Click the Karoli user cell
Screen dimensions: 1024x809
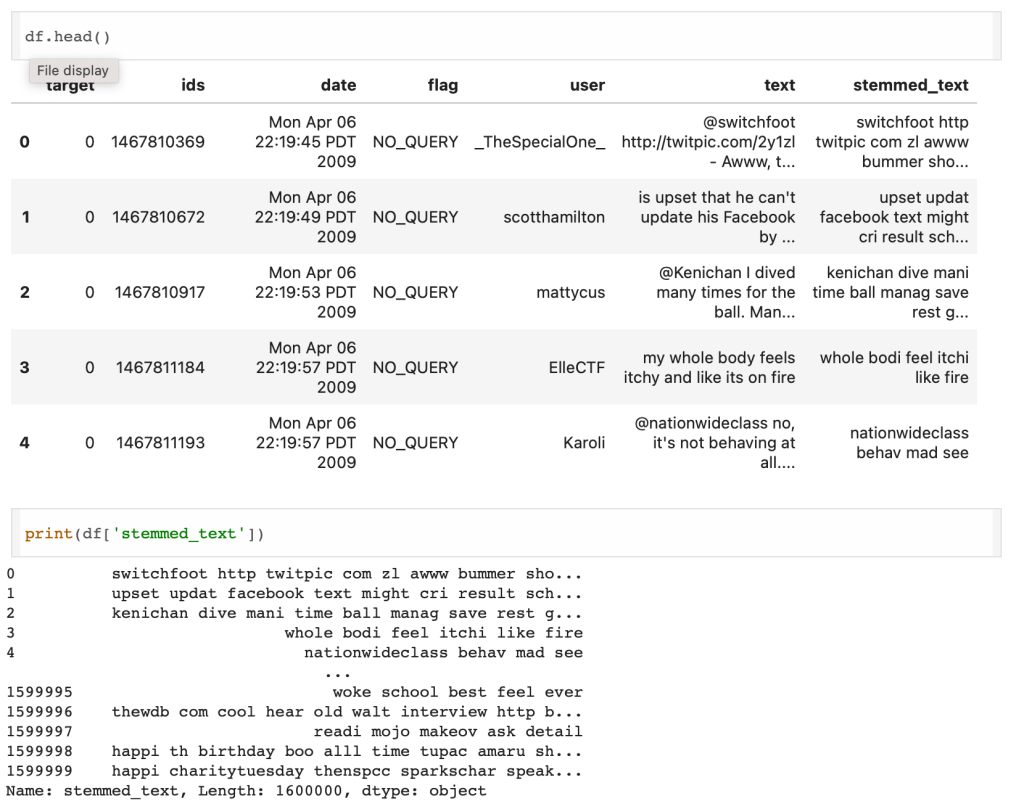click(x=584, y=442)
